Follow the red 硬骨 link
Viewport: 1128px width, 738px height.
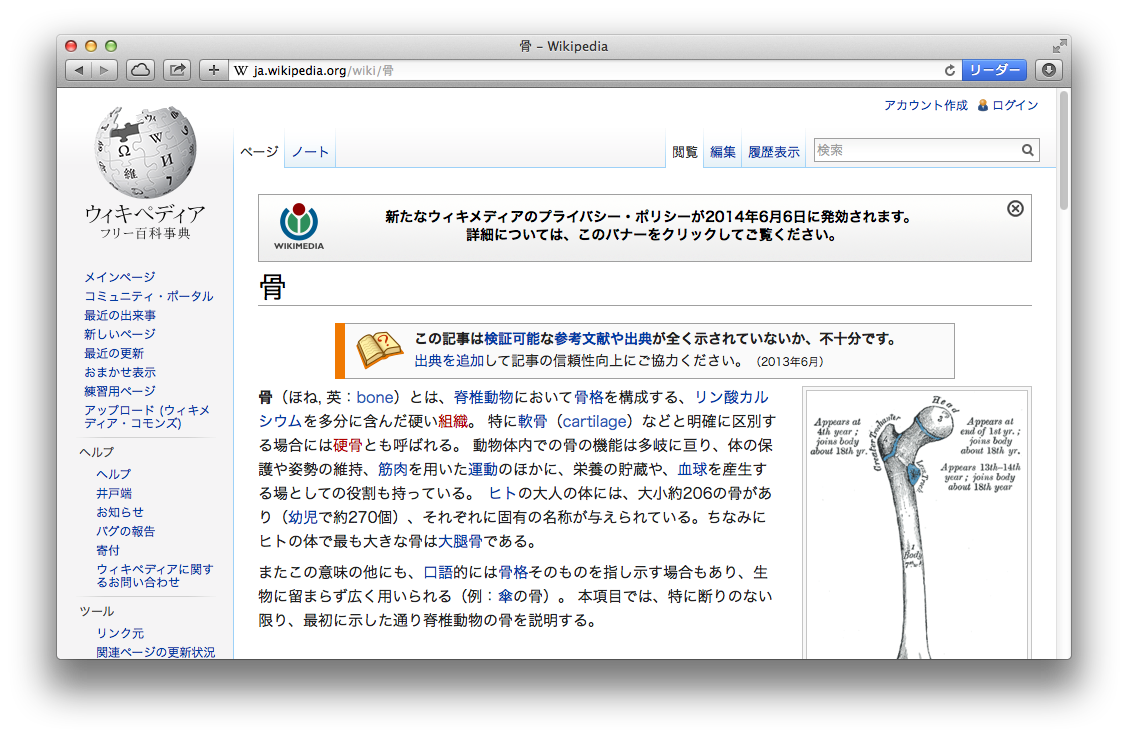point(347,445)
